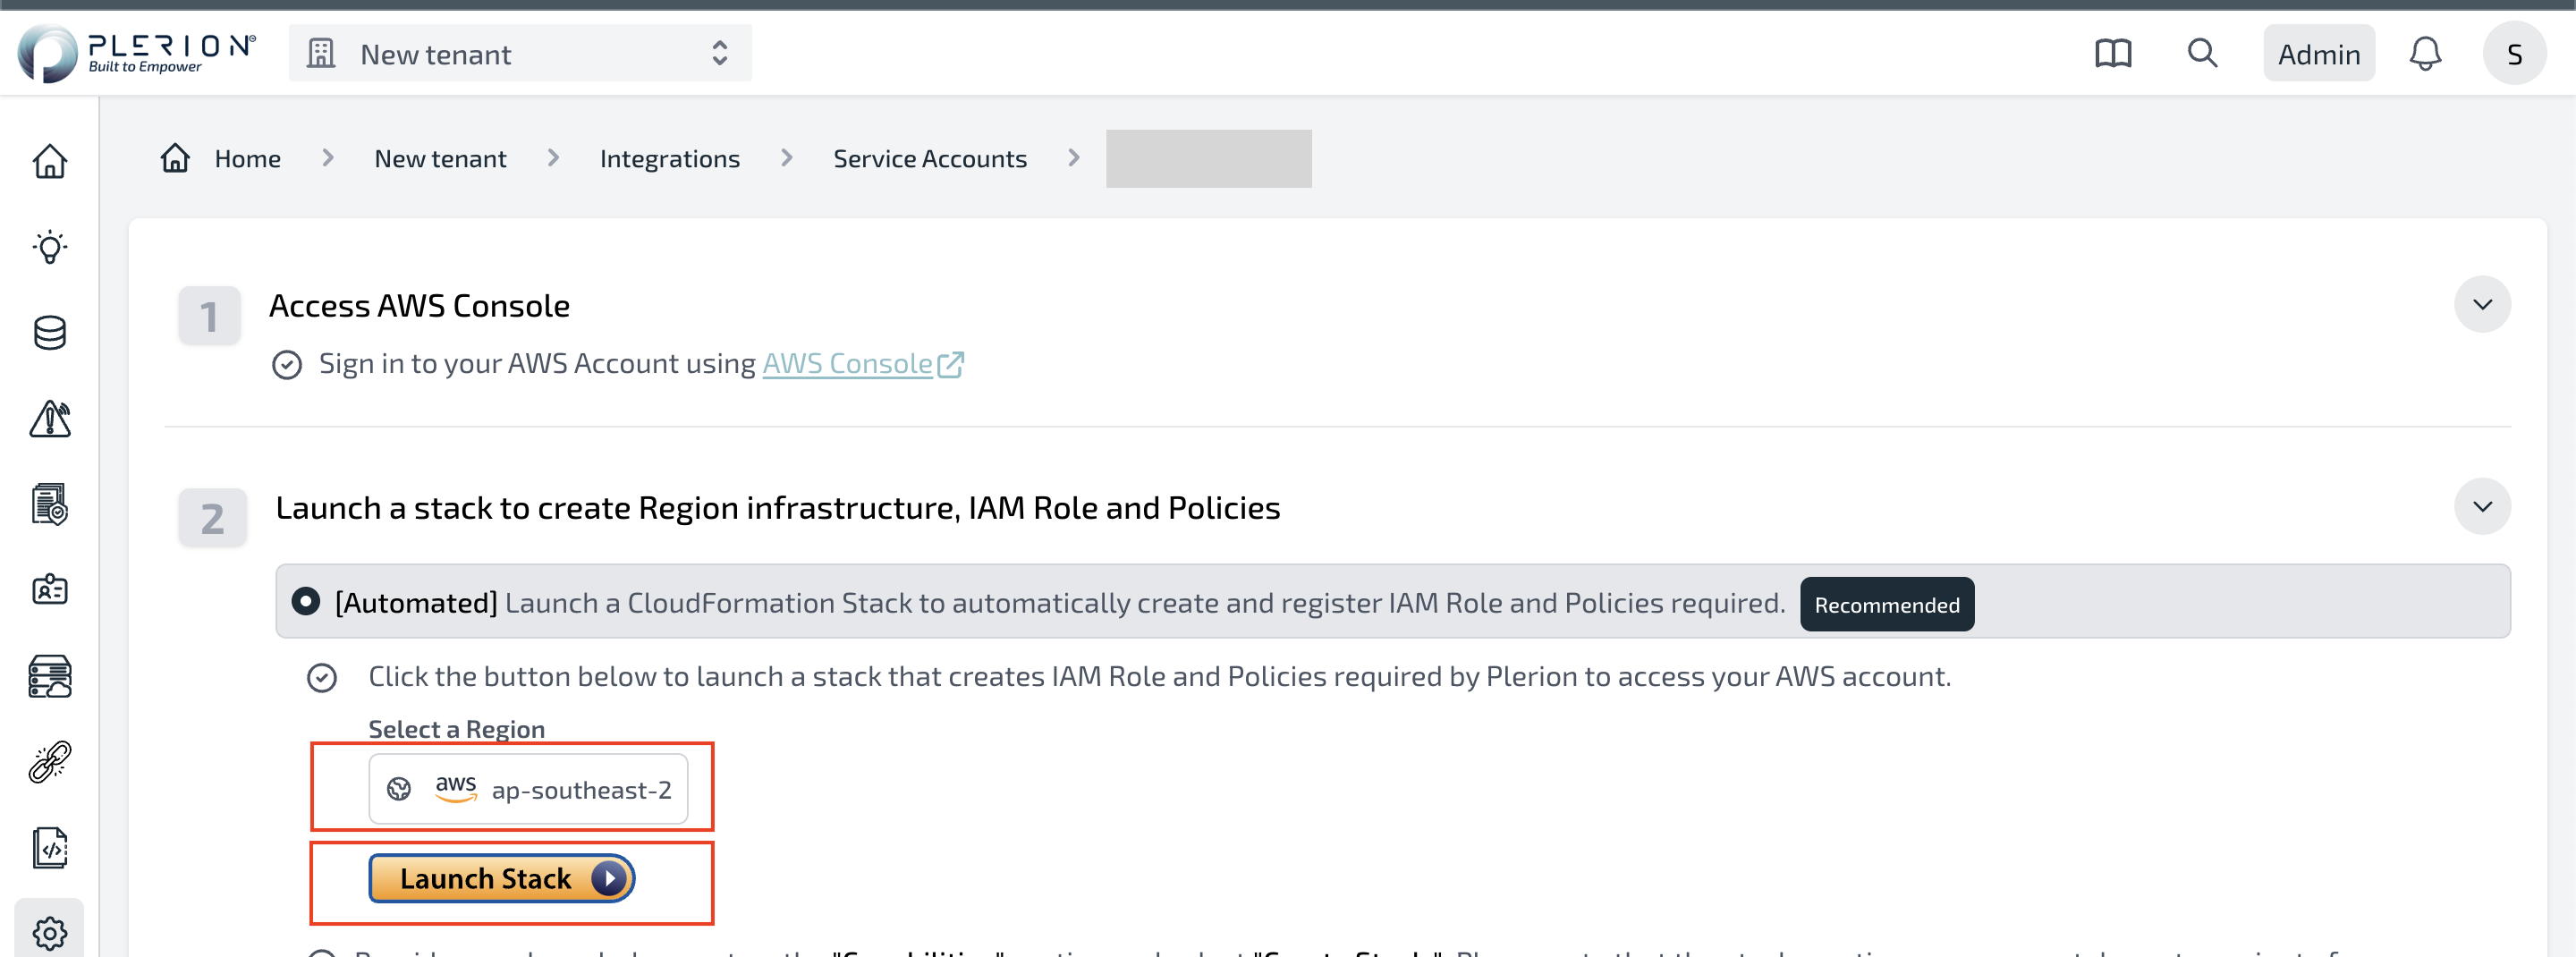Screen dimensions: 2576x957
Task: Open the user avatar S menu
Action: coord(2514,54)
